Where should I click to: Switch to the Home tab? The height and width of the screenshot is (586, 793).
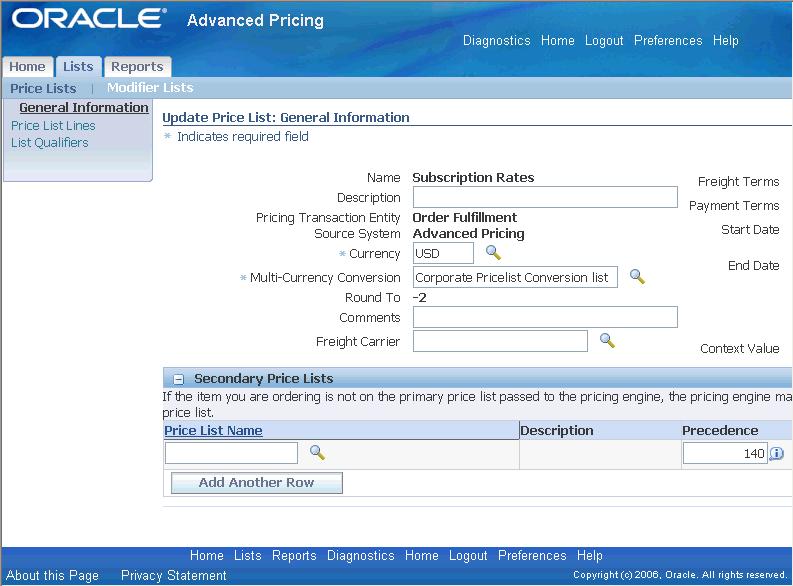point(27,67)
